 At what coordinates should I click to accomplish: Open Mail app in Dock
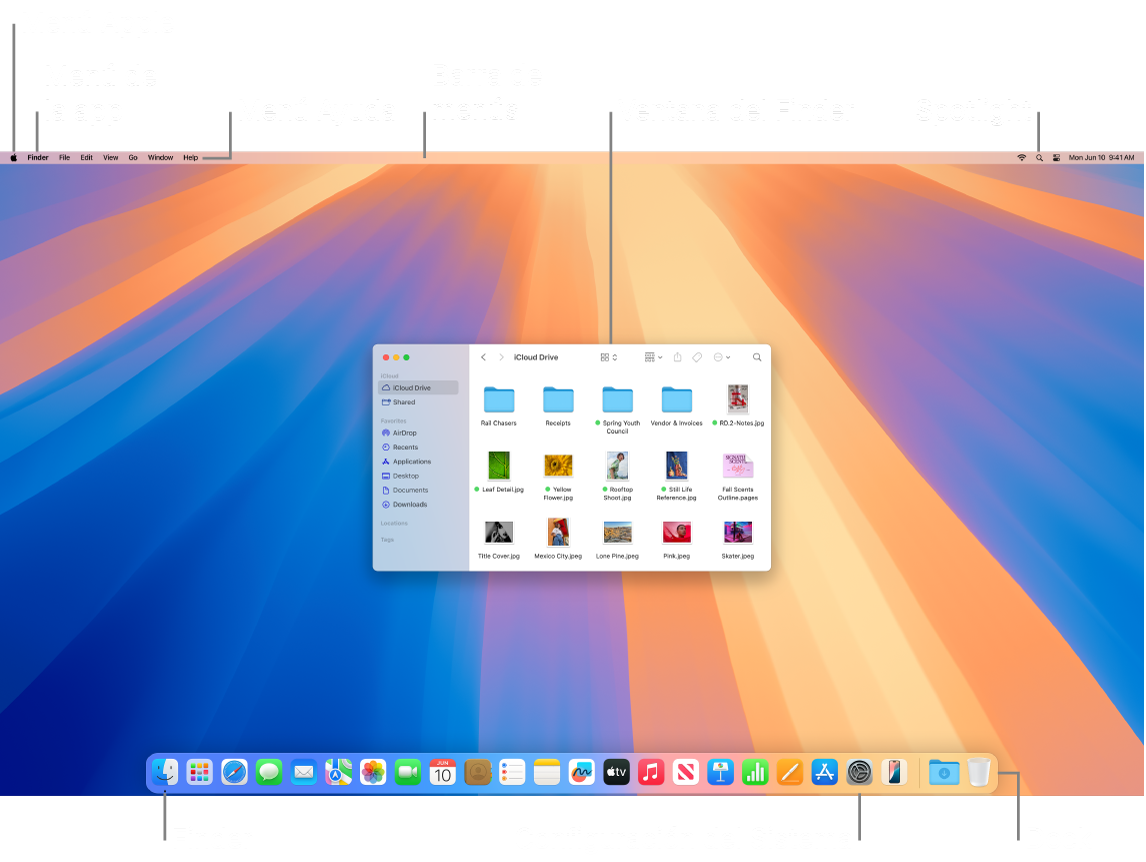click(x=304, y=772)
